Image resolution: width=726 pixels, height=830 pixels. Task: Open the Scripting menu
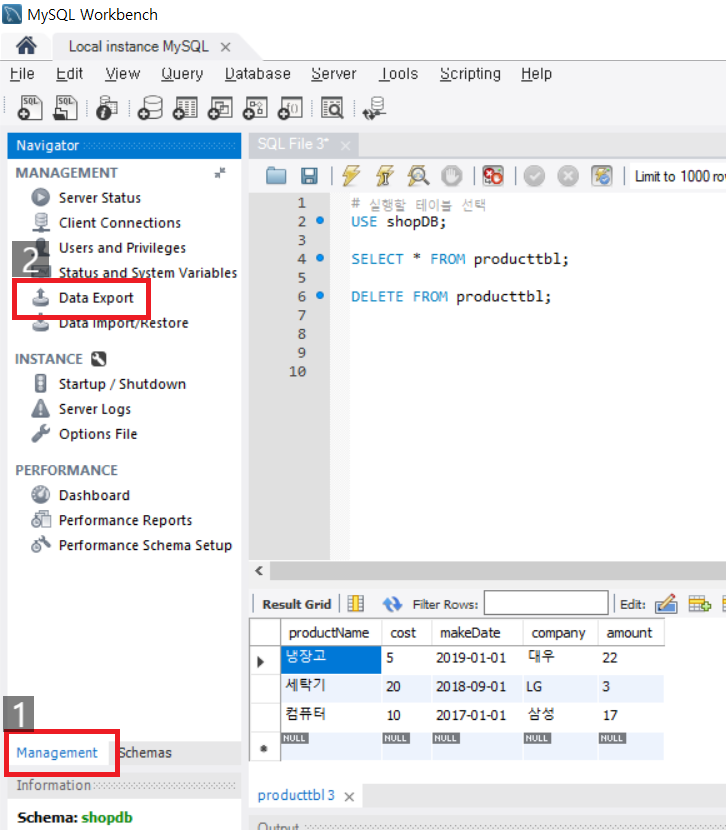[470, 74]
